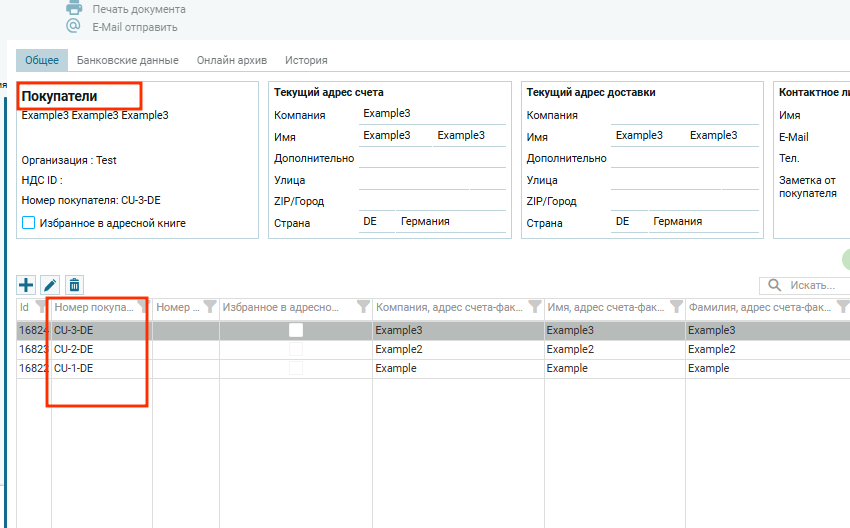Screen dimensions: 850x528
Task: Click E-Mail отправить link
Action: pyautogui.click(x=134, y=27)
